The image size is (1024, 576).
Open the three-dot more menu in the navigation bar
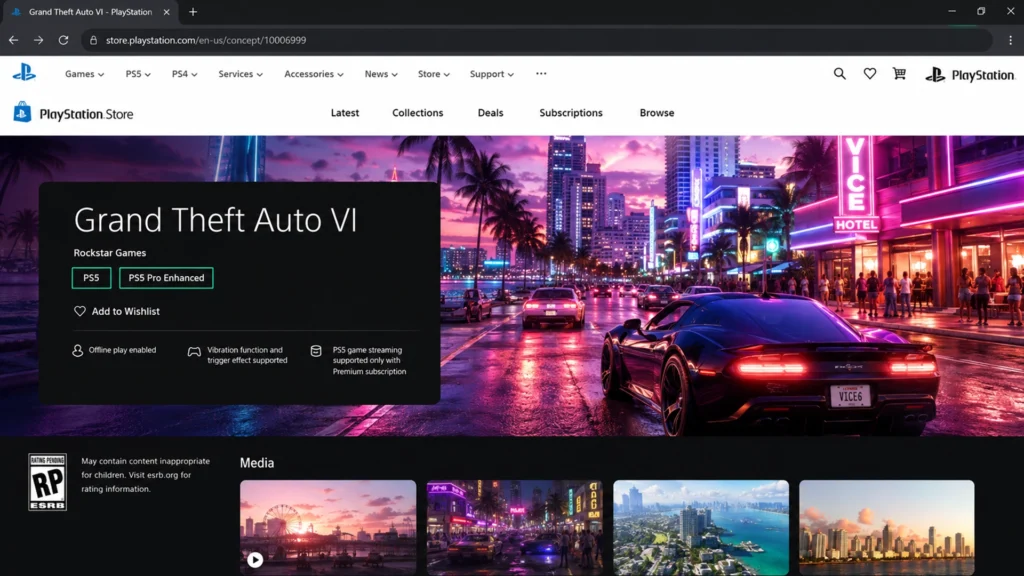click(x=541, y=74)
